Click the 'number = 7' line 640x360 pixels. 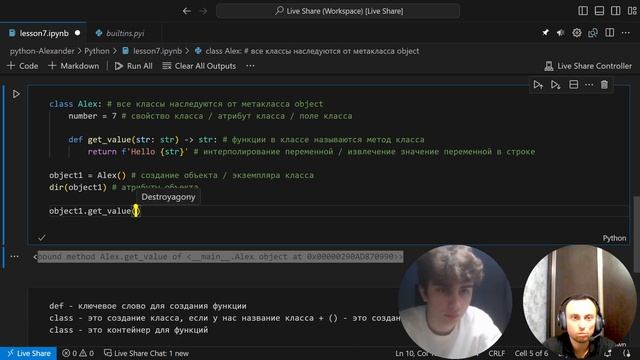pyautogui.click(x=93, y=116)
